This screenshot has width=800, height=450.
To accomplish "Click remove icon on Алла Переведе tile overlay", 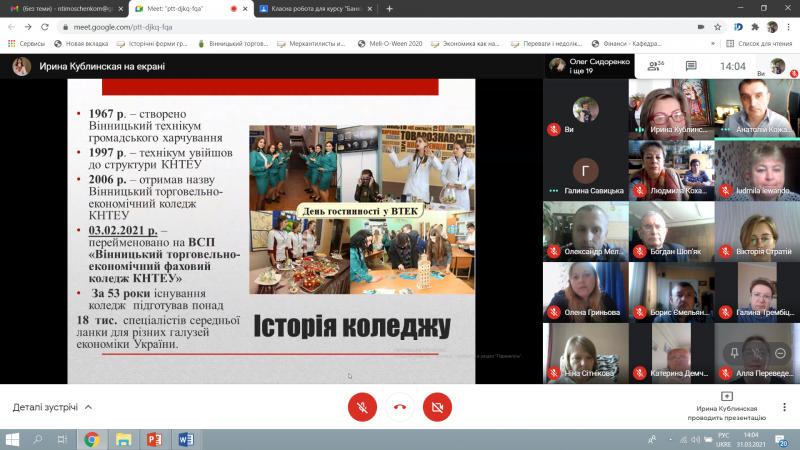I will 780,353.
